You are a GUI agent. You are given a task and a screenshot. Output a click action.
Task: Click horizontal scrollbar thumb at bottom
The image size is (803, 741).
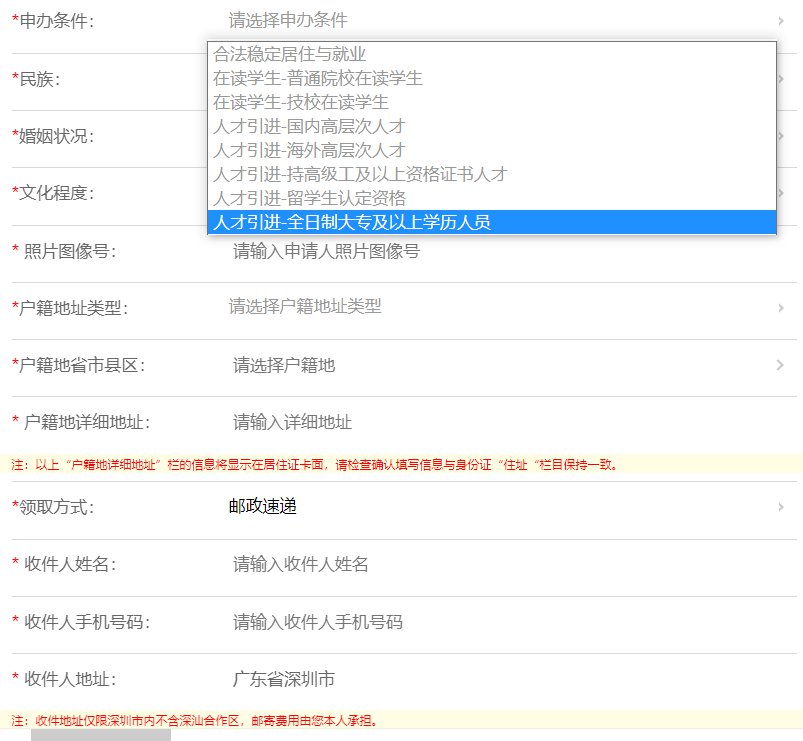coord(101,735)
